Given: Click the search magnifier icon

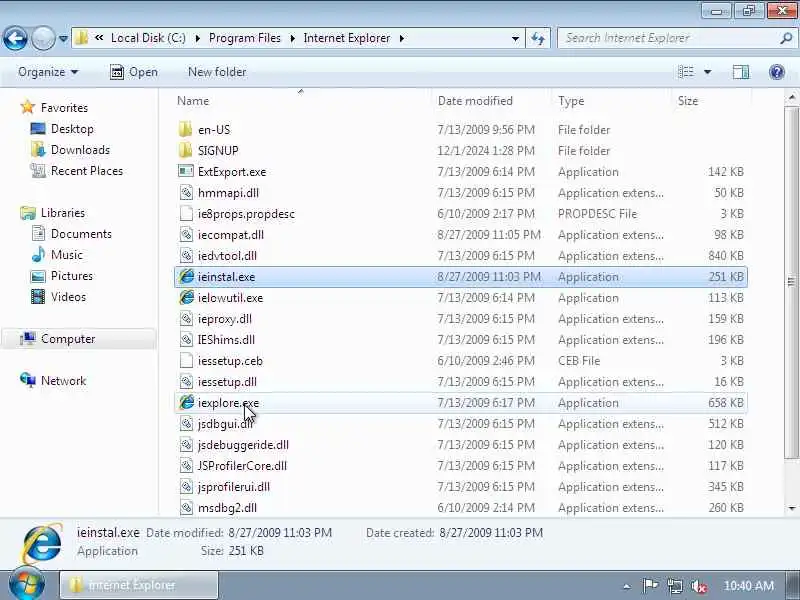Looking at the screenshot, I should click(x=786, y=38).
